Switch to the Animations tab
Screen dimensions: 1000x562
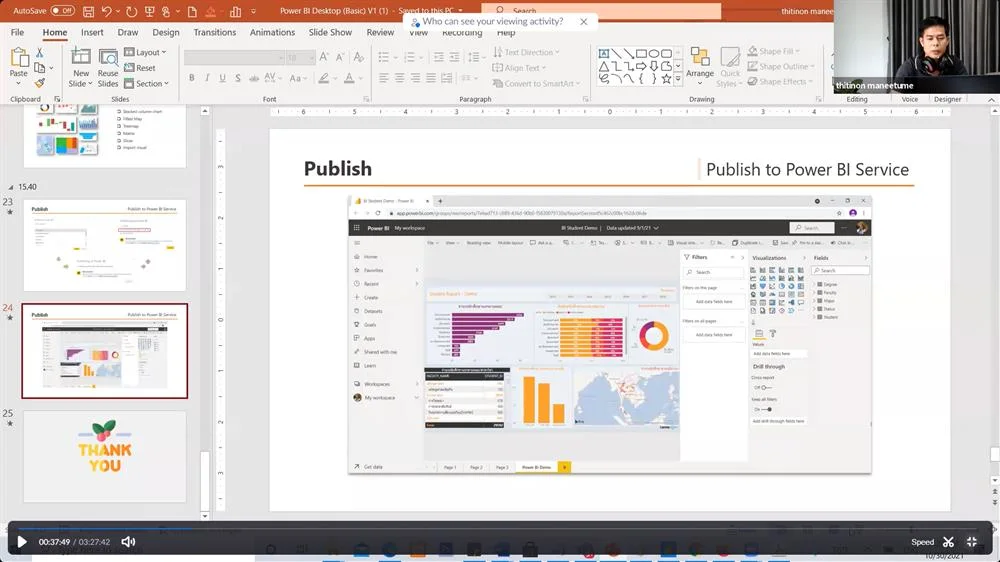pos(272,32)
